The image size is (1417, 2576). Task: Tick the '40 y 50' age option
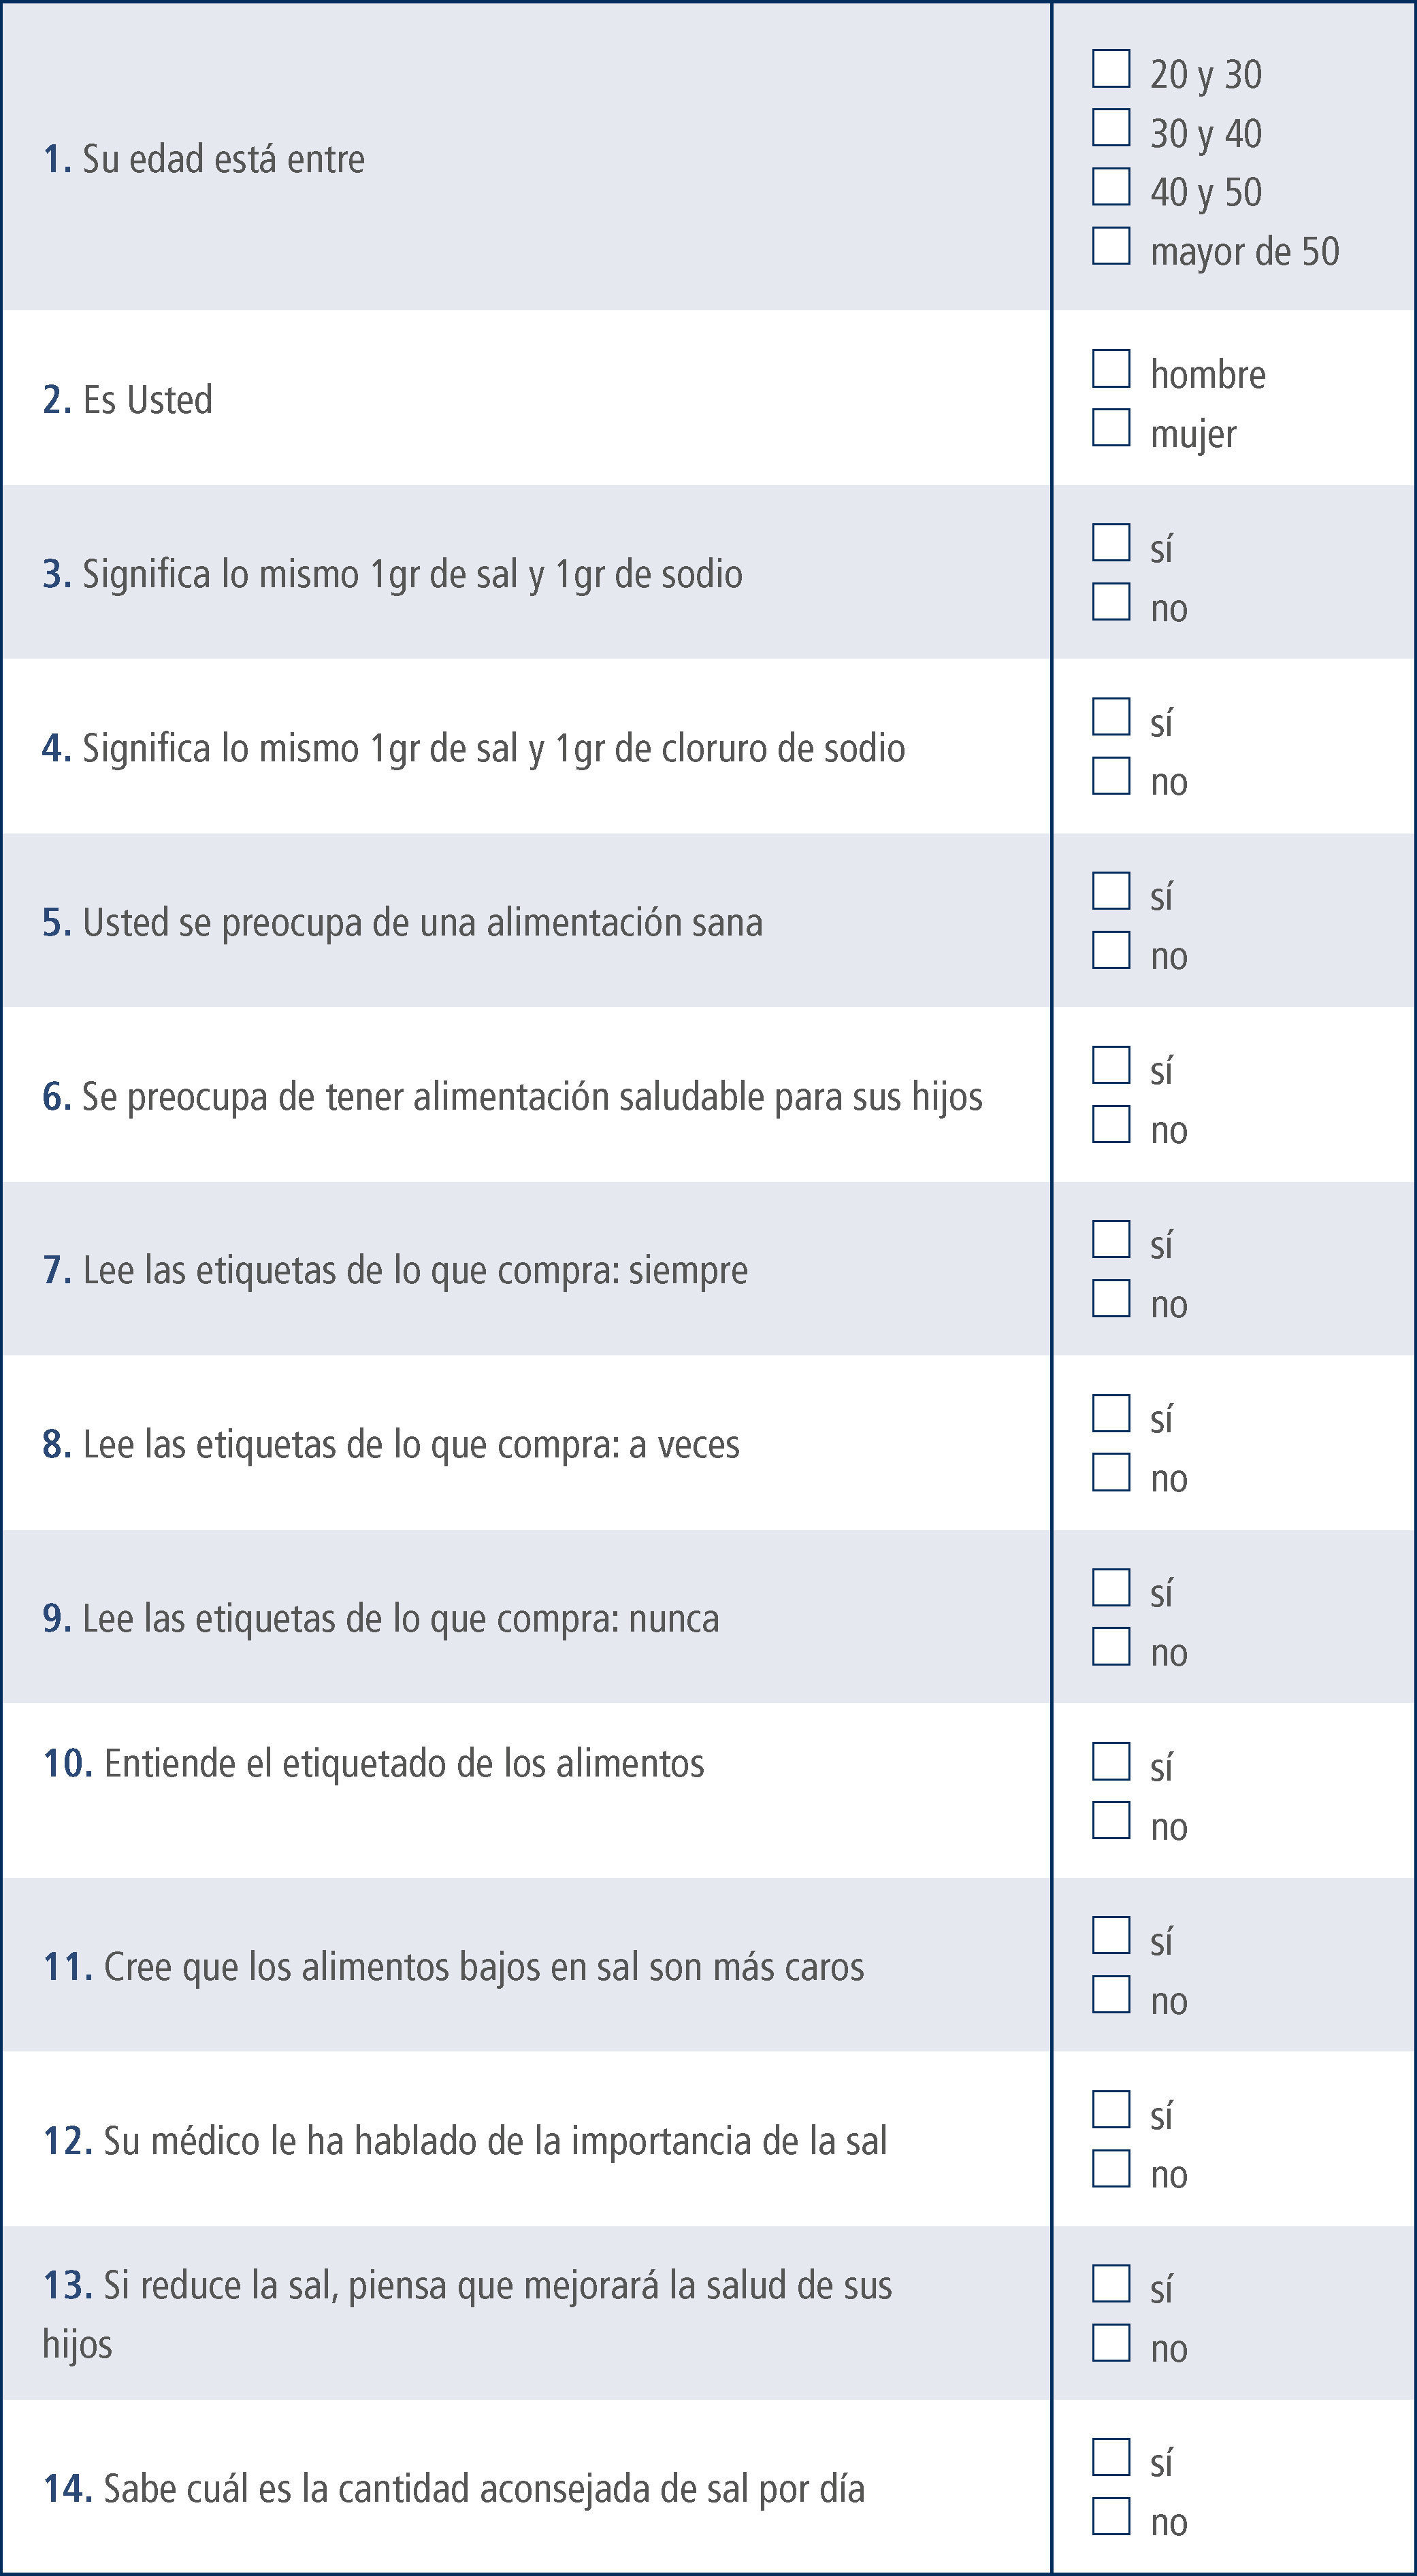click(x=1111, y=187)
